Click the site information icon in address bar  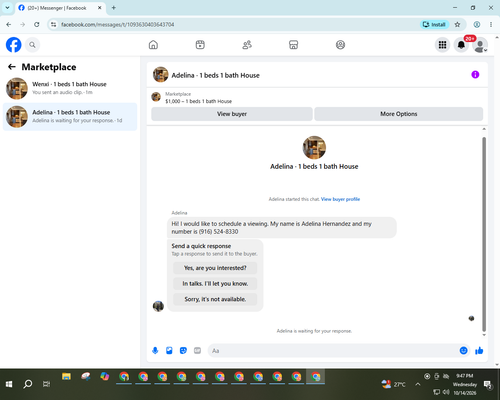[x=54, y=25]
